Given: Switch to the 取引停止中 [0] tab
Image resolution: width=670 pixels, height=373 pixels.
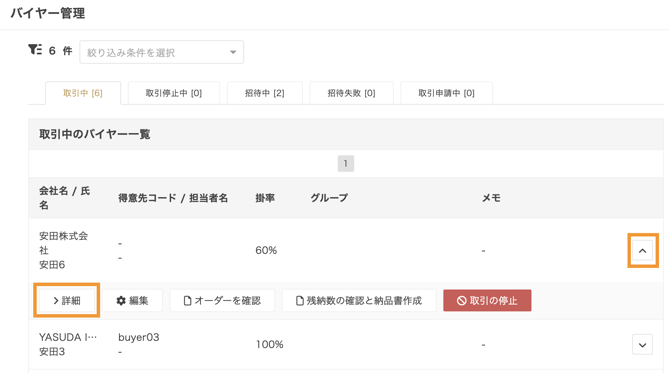Looking at the screenshot, I should tap(173, 93).
